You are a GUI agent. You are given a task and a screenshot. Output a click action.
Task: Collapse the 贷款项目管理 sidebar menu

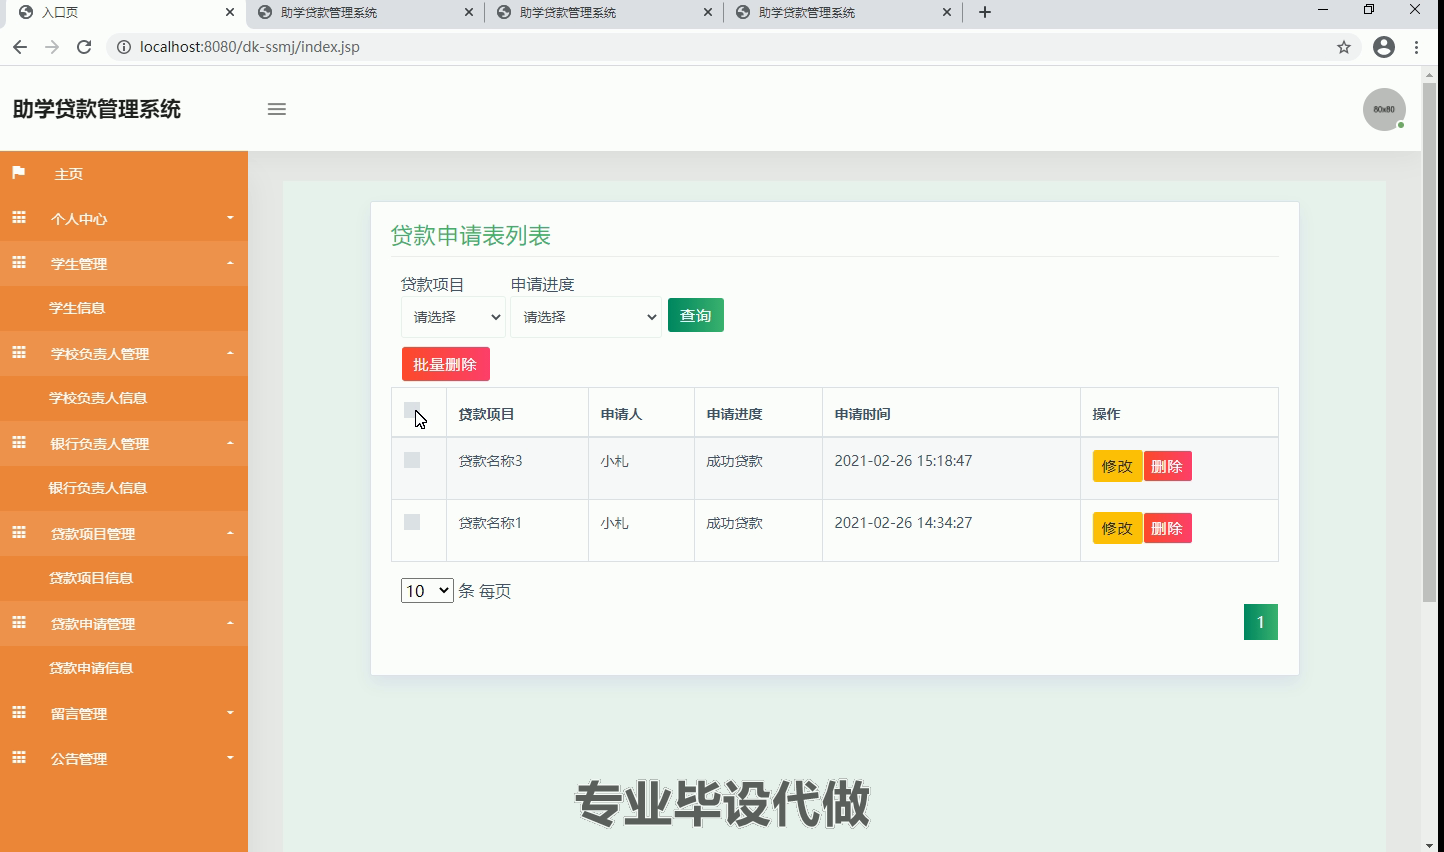coord(124,533)
